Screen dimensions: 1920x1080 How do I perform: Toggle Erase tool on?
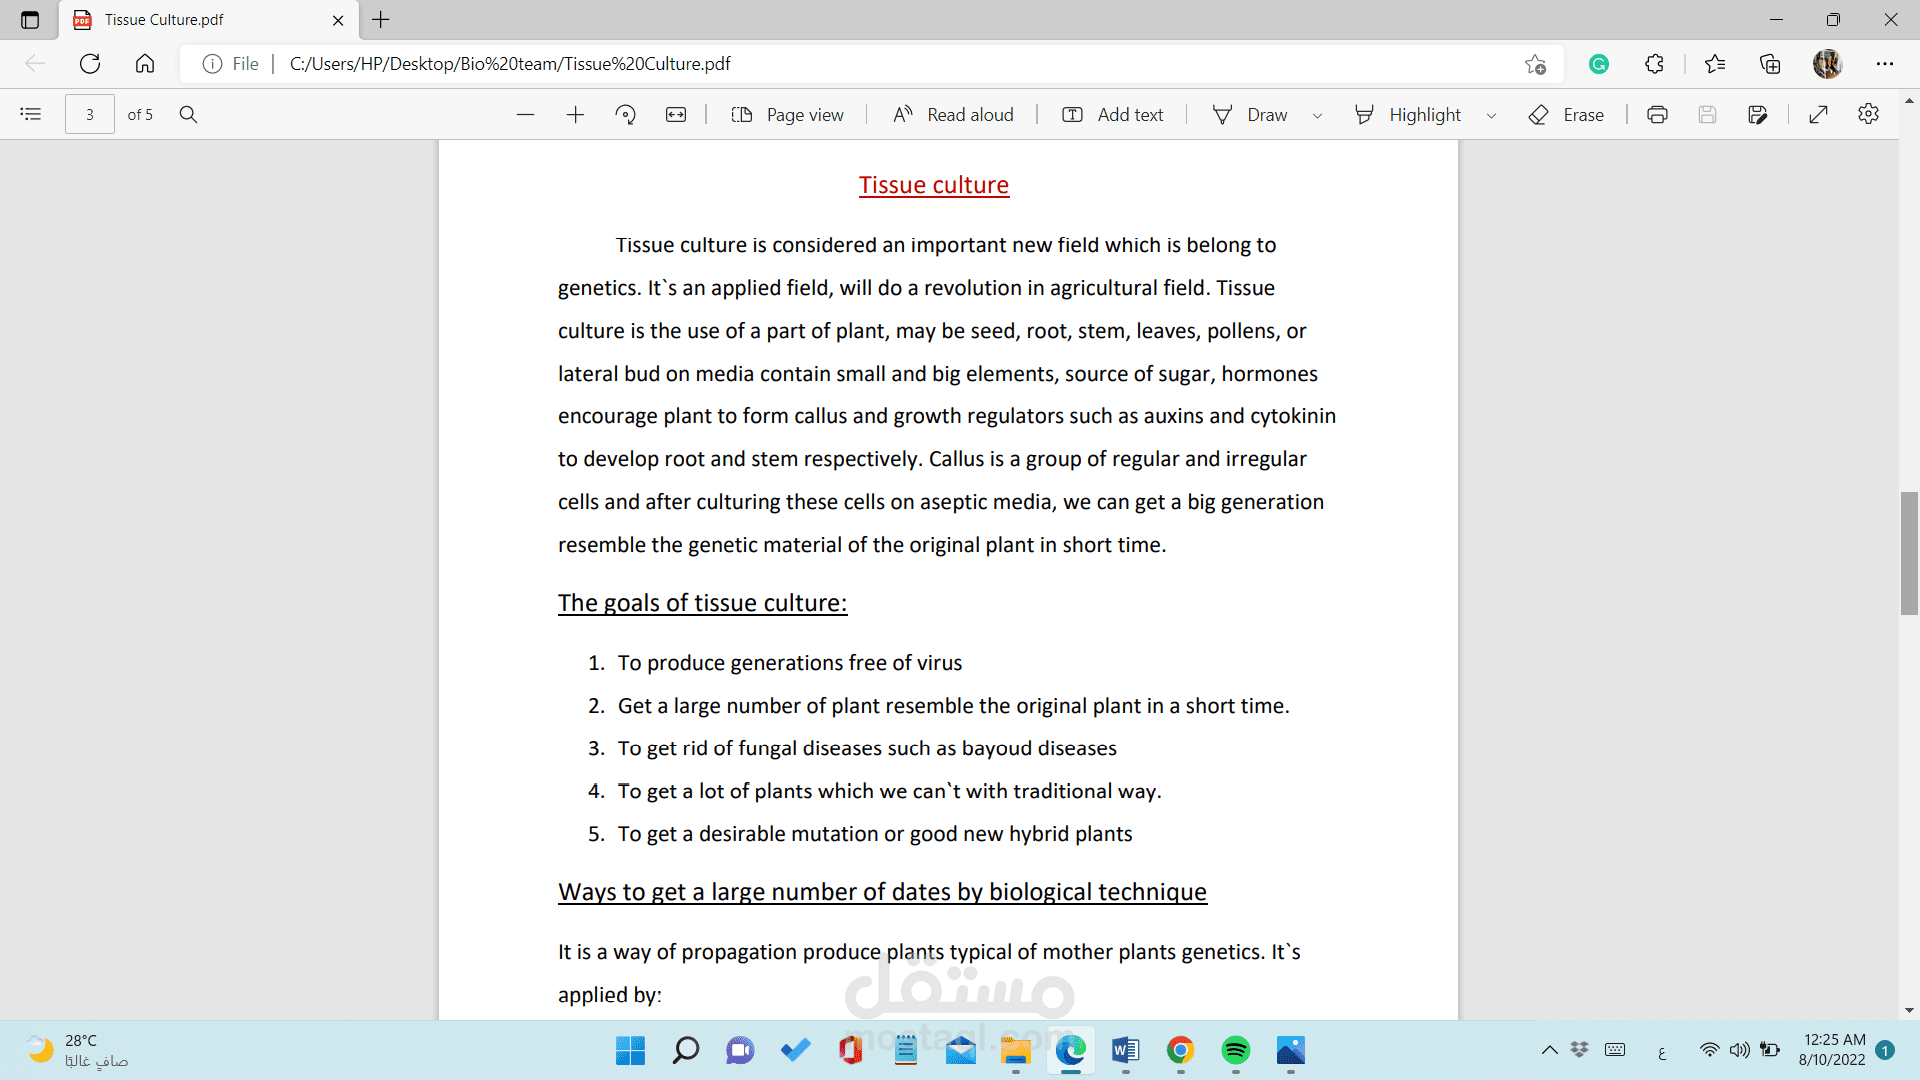click(x=1566, y=115)
